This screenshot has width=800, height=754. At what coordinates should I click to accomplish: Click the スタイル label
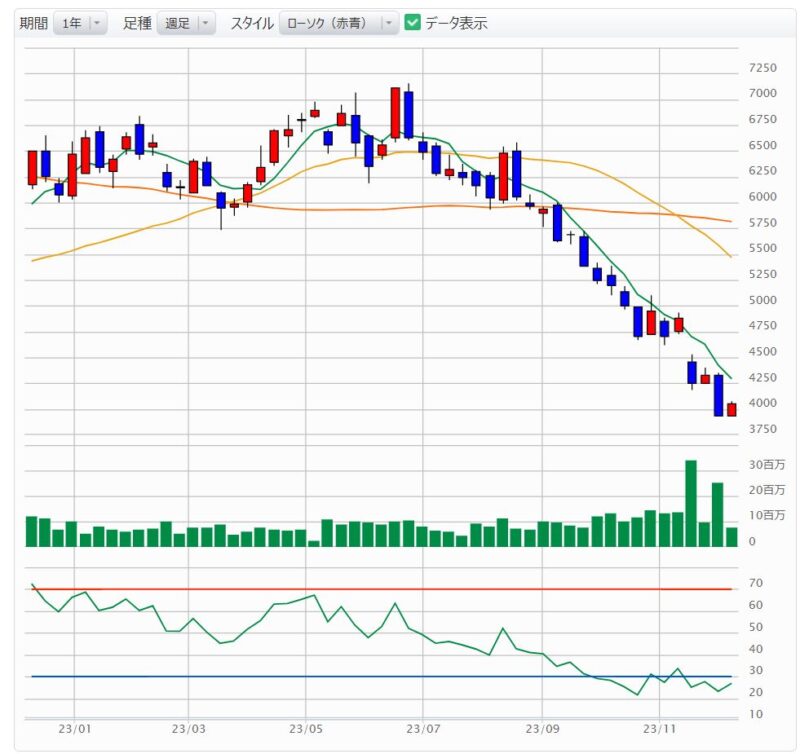click(x=252, y=23)
